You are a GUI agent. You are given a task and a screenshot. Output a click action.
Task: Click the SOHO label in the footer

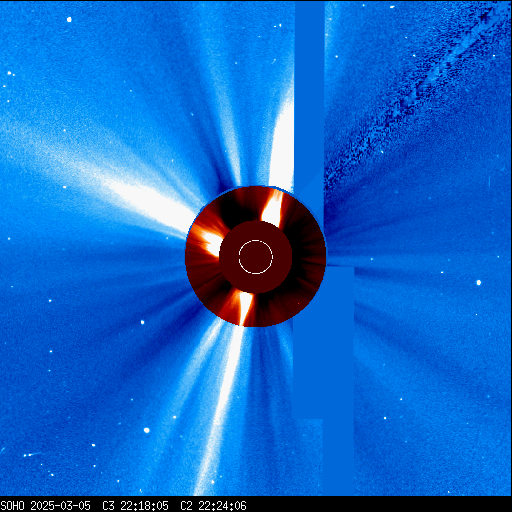click(x=13, y=506)
